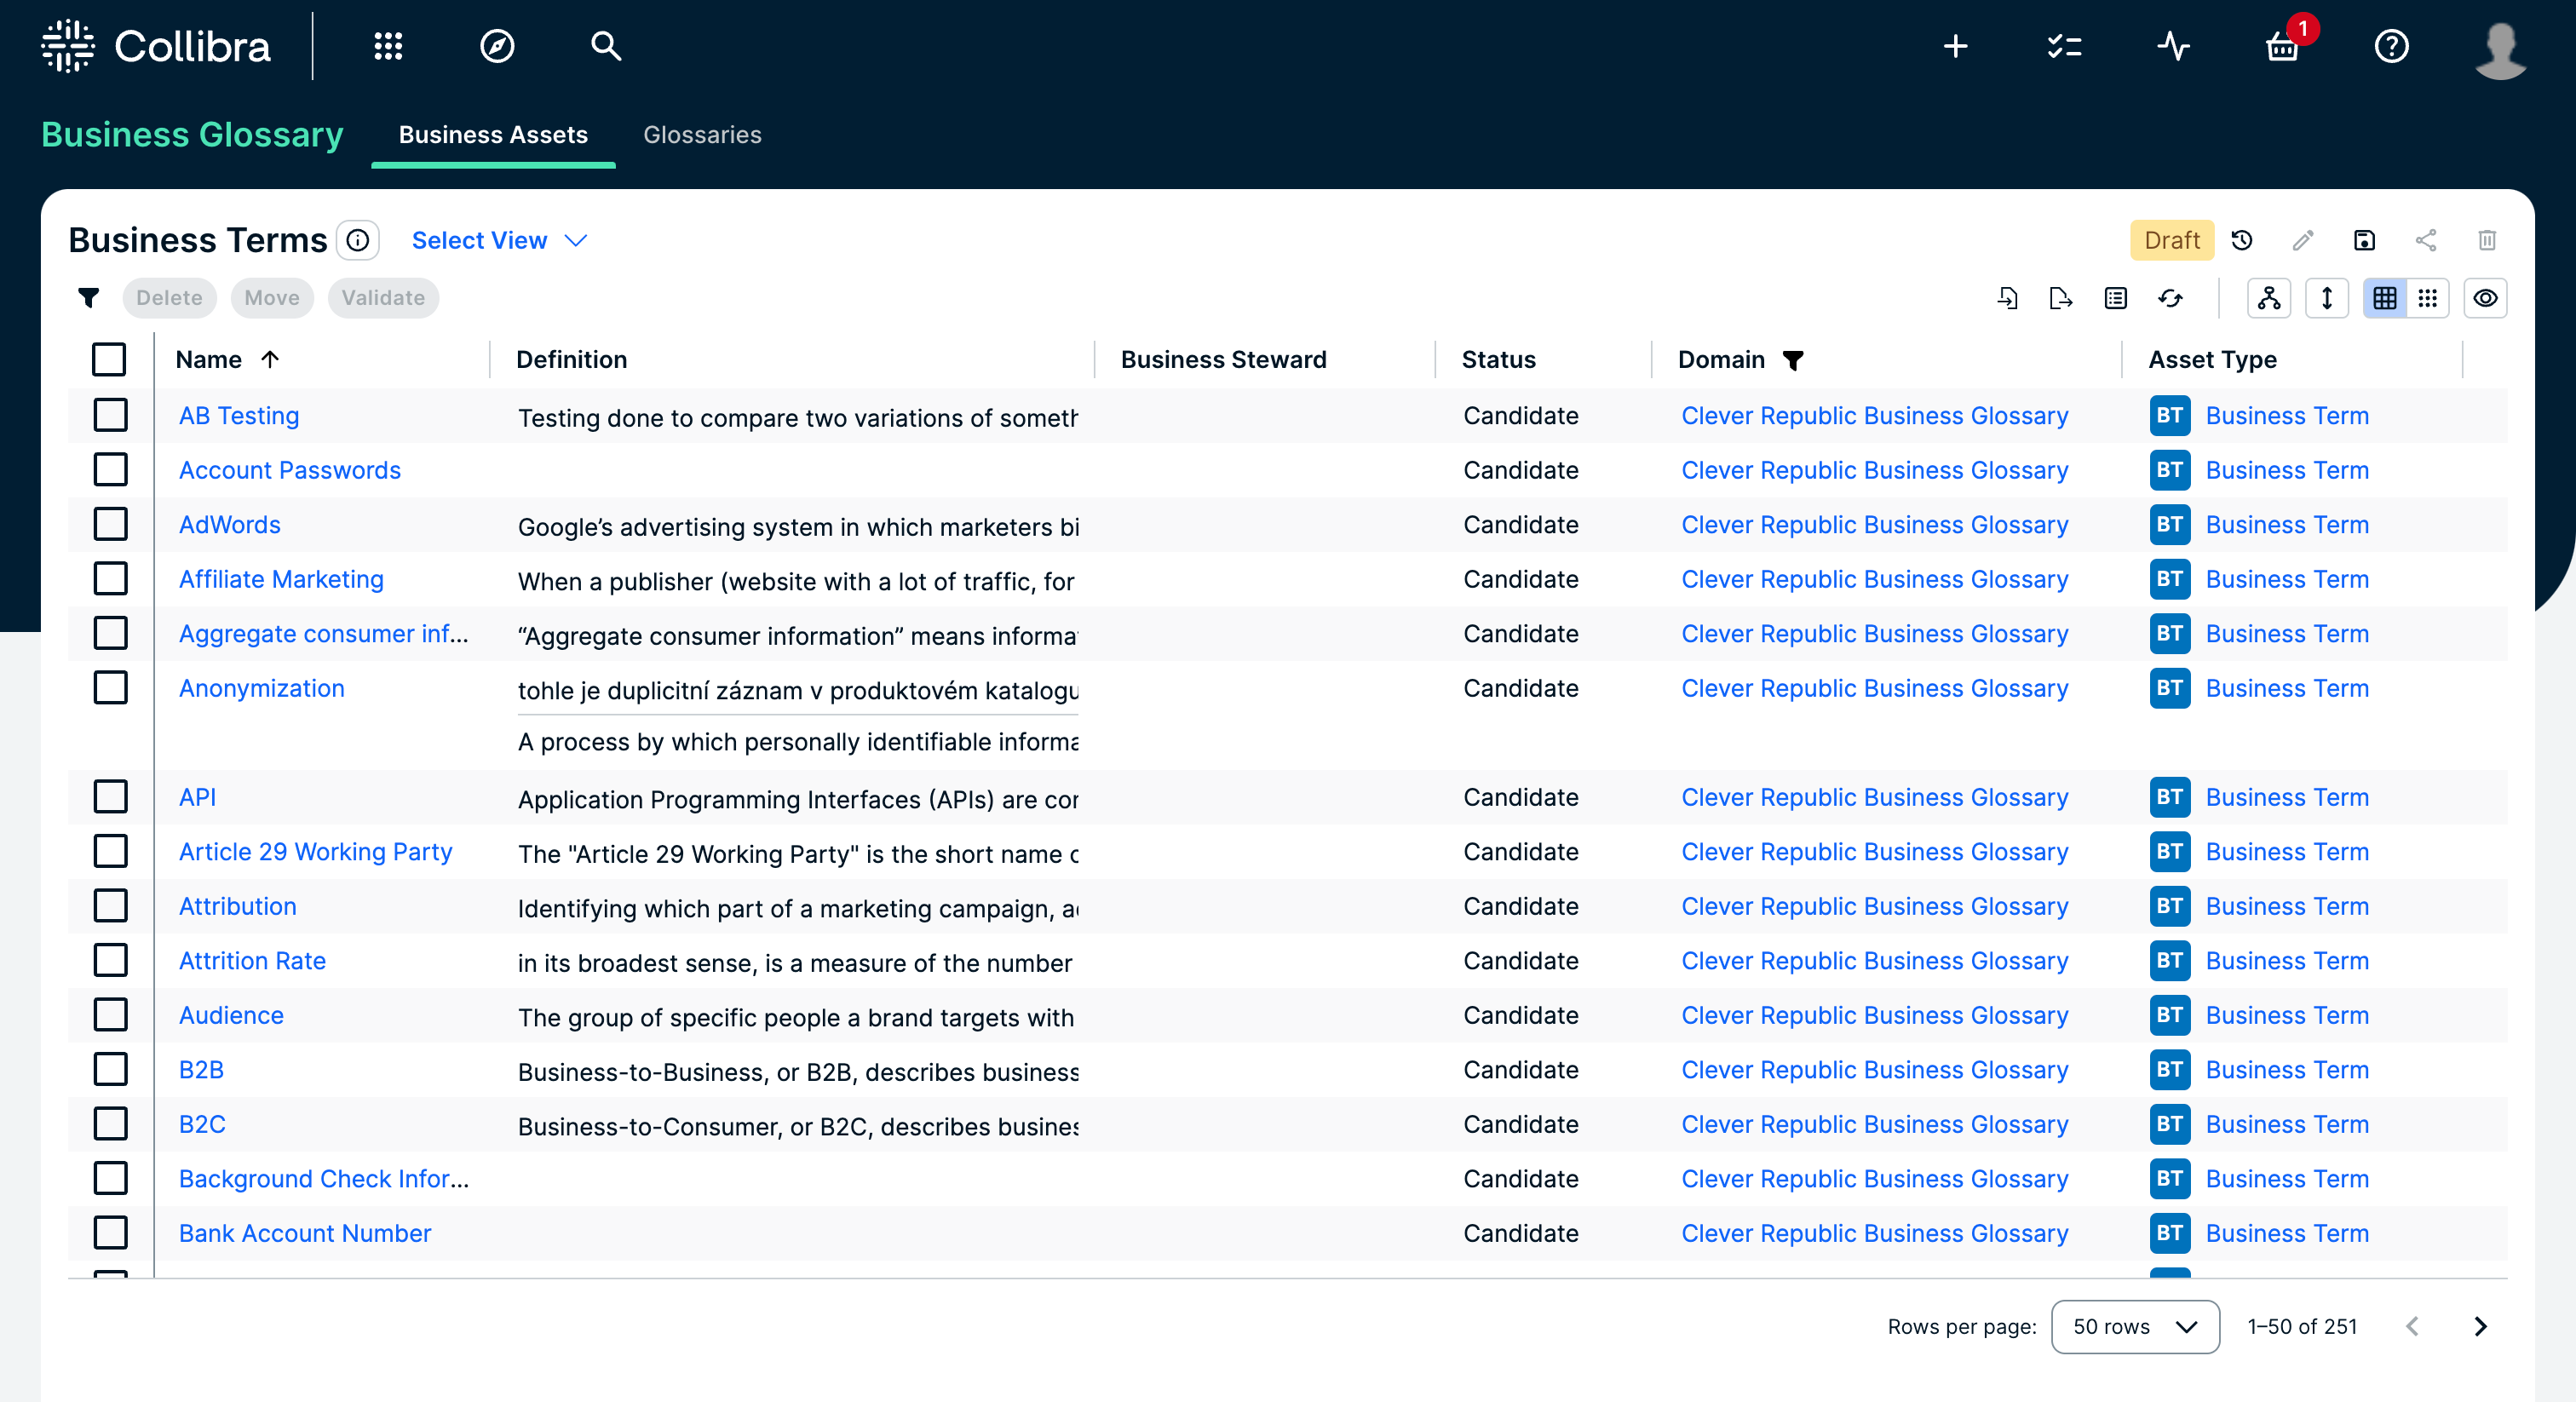
Task: Open the data basket icon
Action: coord(2282,46)
